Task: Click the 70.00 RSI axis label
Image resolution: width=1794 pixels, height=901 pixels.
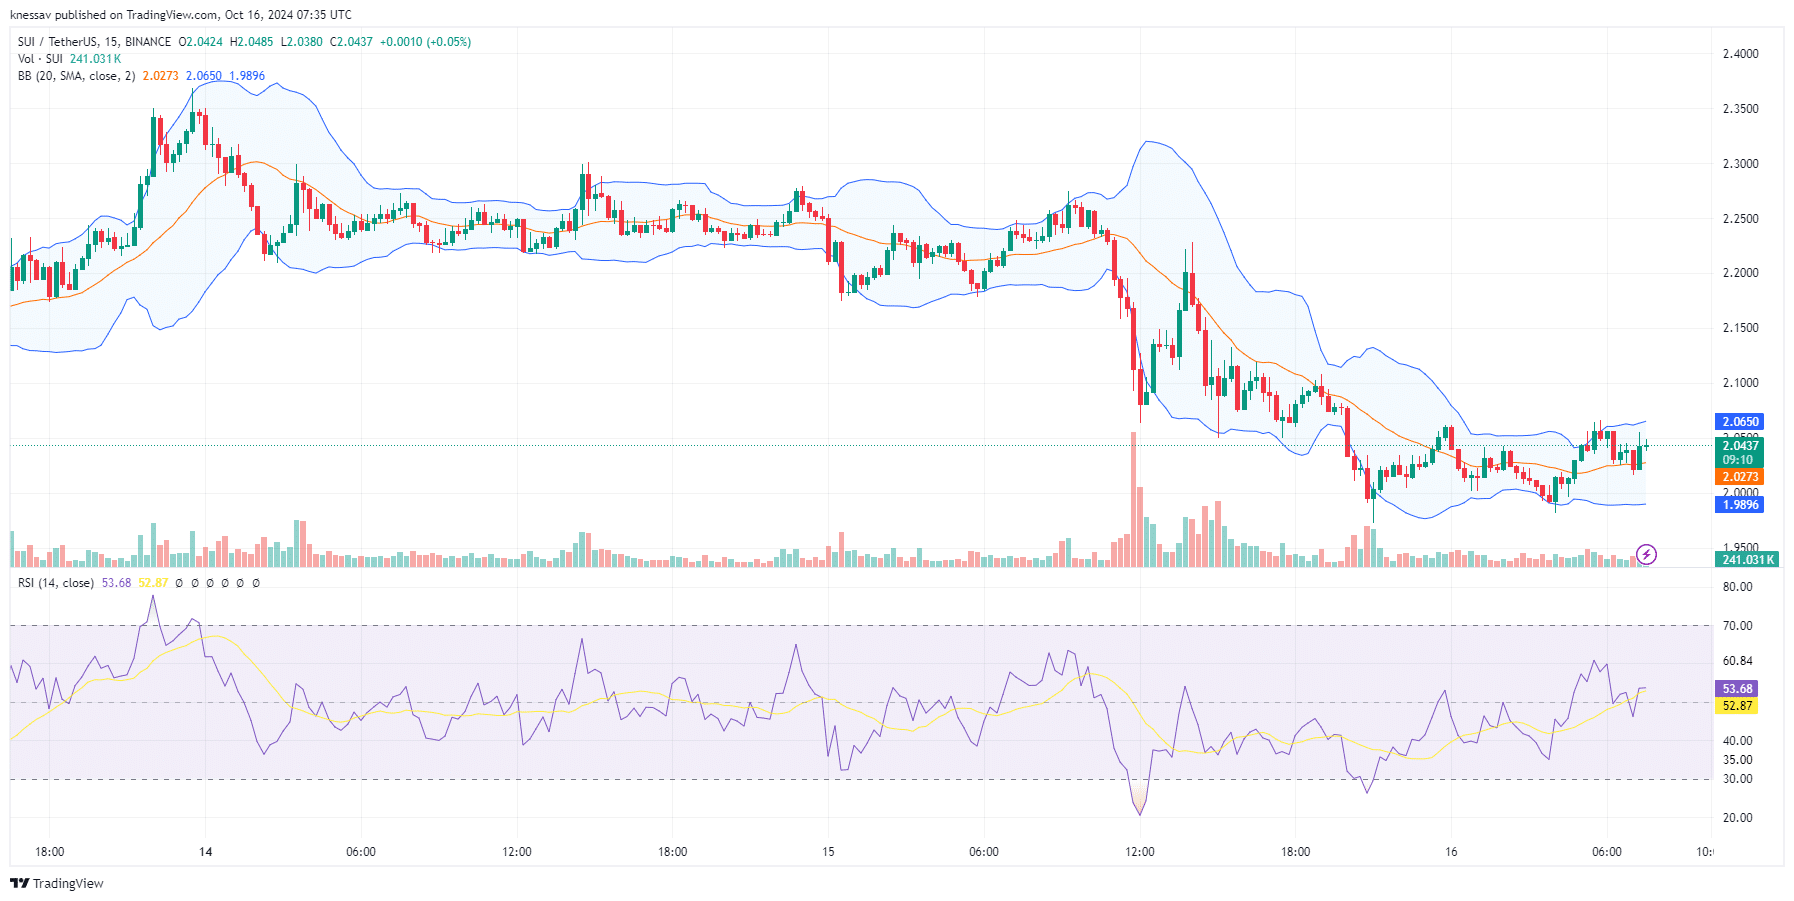Action: pyautogui.click(x=1737, y=626)
